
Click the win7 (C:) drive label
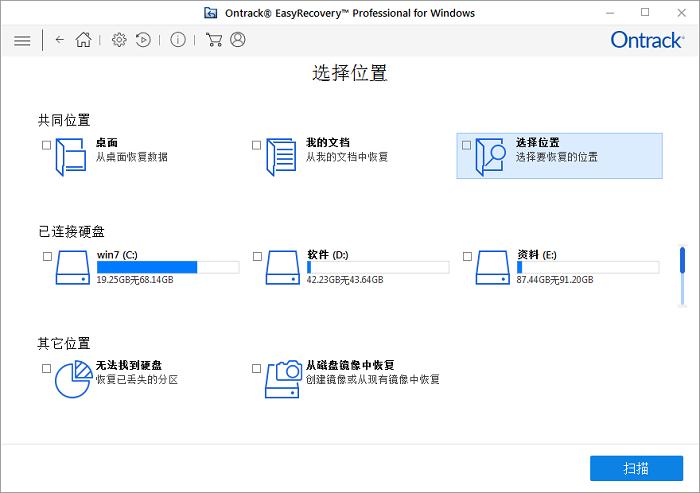click(x=117, y=255)
